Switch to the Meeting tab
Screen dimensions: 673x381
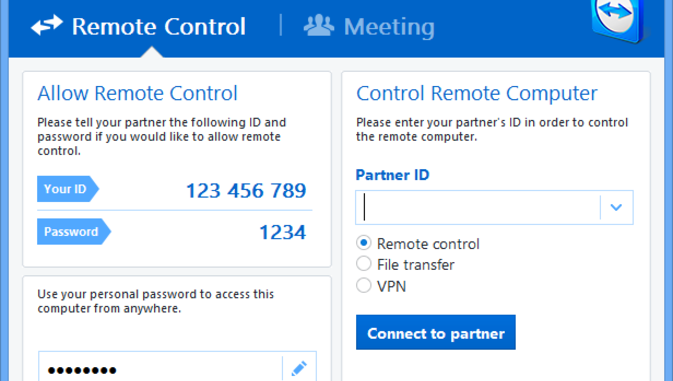369,26
